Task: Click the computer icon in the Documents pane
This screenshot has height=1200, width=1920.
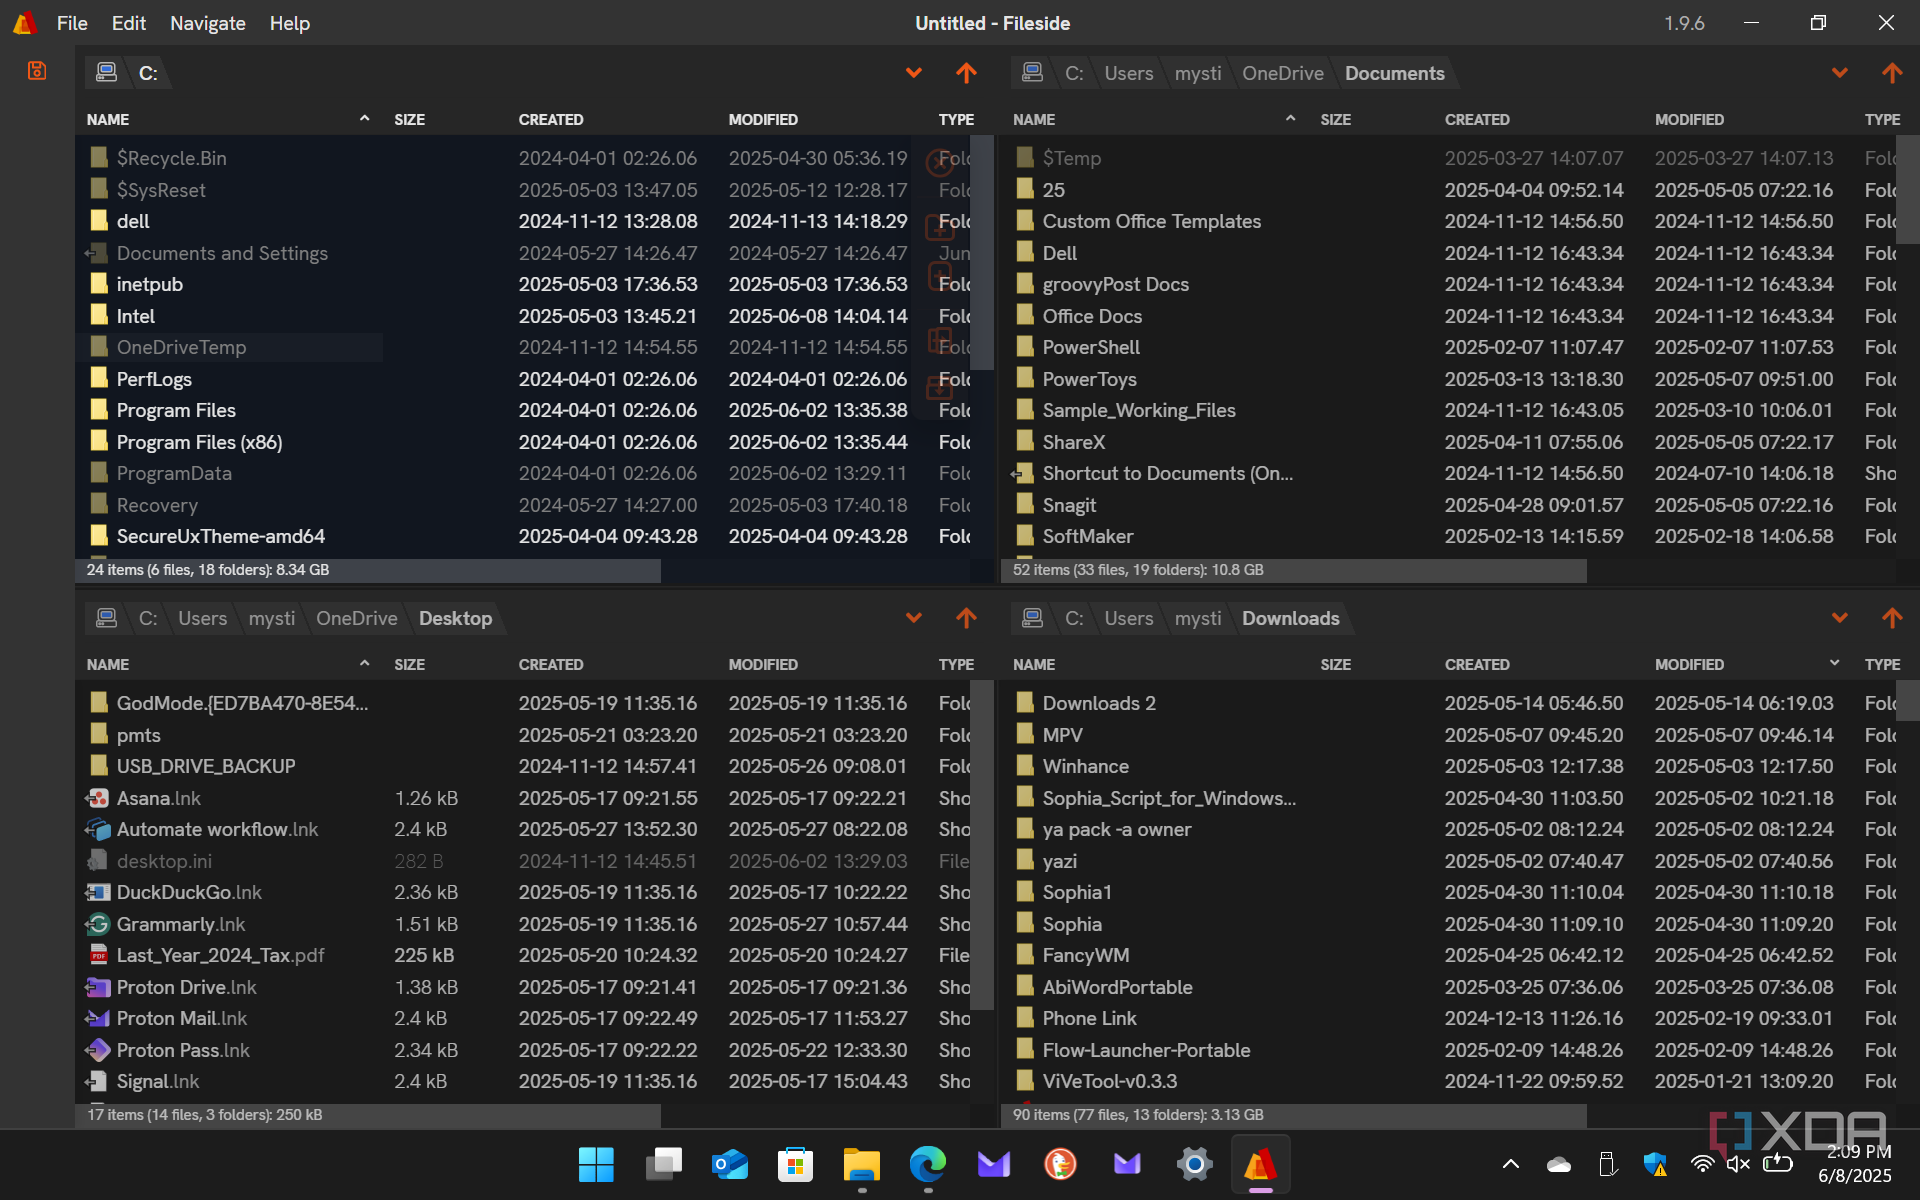Action: point(1032,73)
